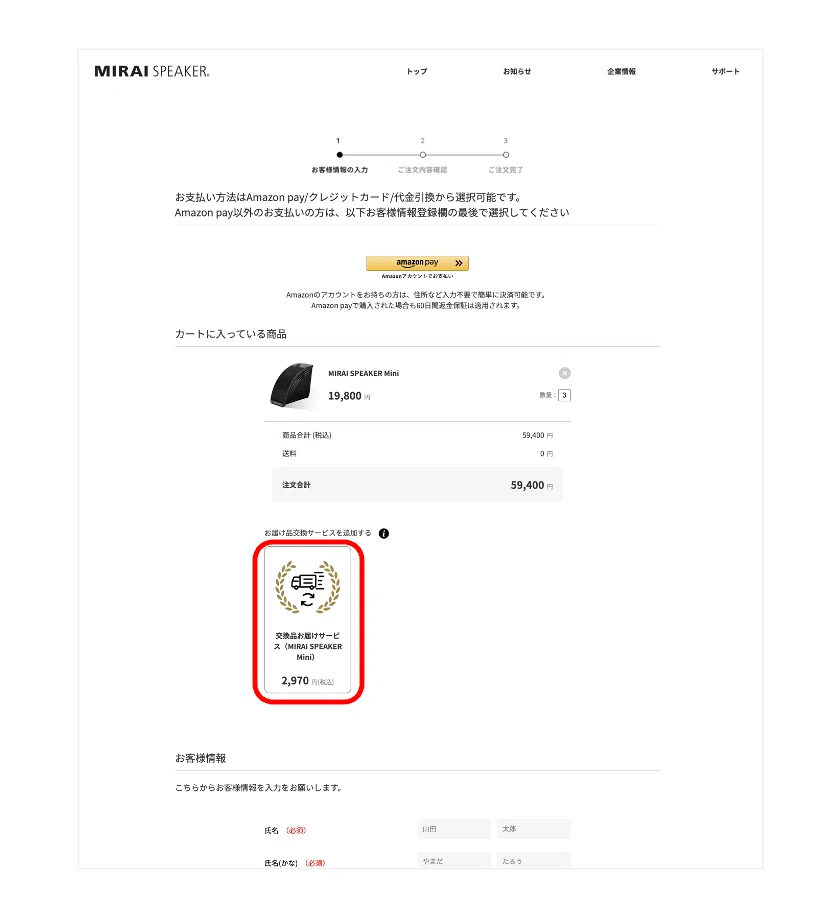
Task: Click the kana last name field やまだ
Action: point(454,861)
